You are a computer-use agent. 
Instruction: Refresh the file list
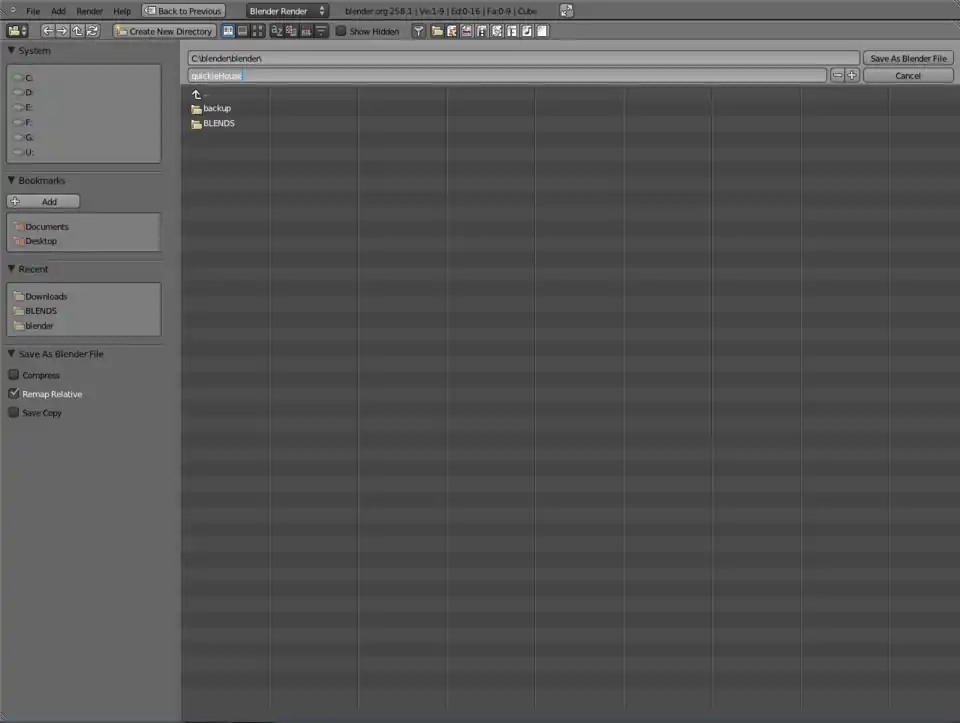click(x=92, y=31)
